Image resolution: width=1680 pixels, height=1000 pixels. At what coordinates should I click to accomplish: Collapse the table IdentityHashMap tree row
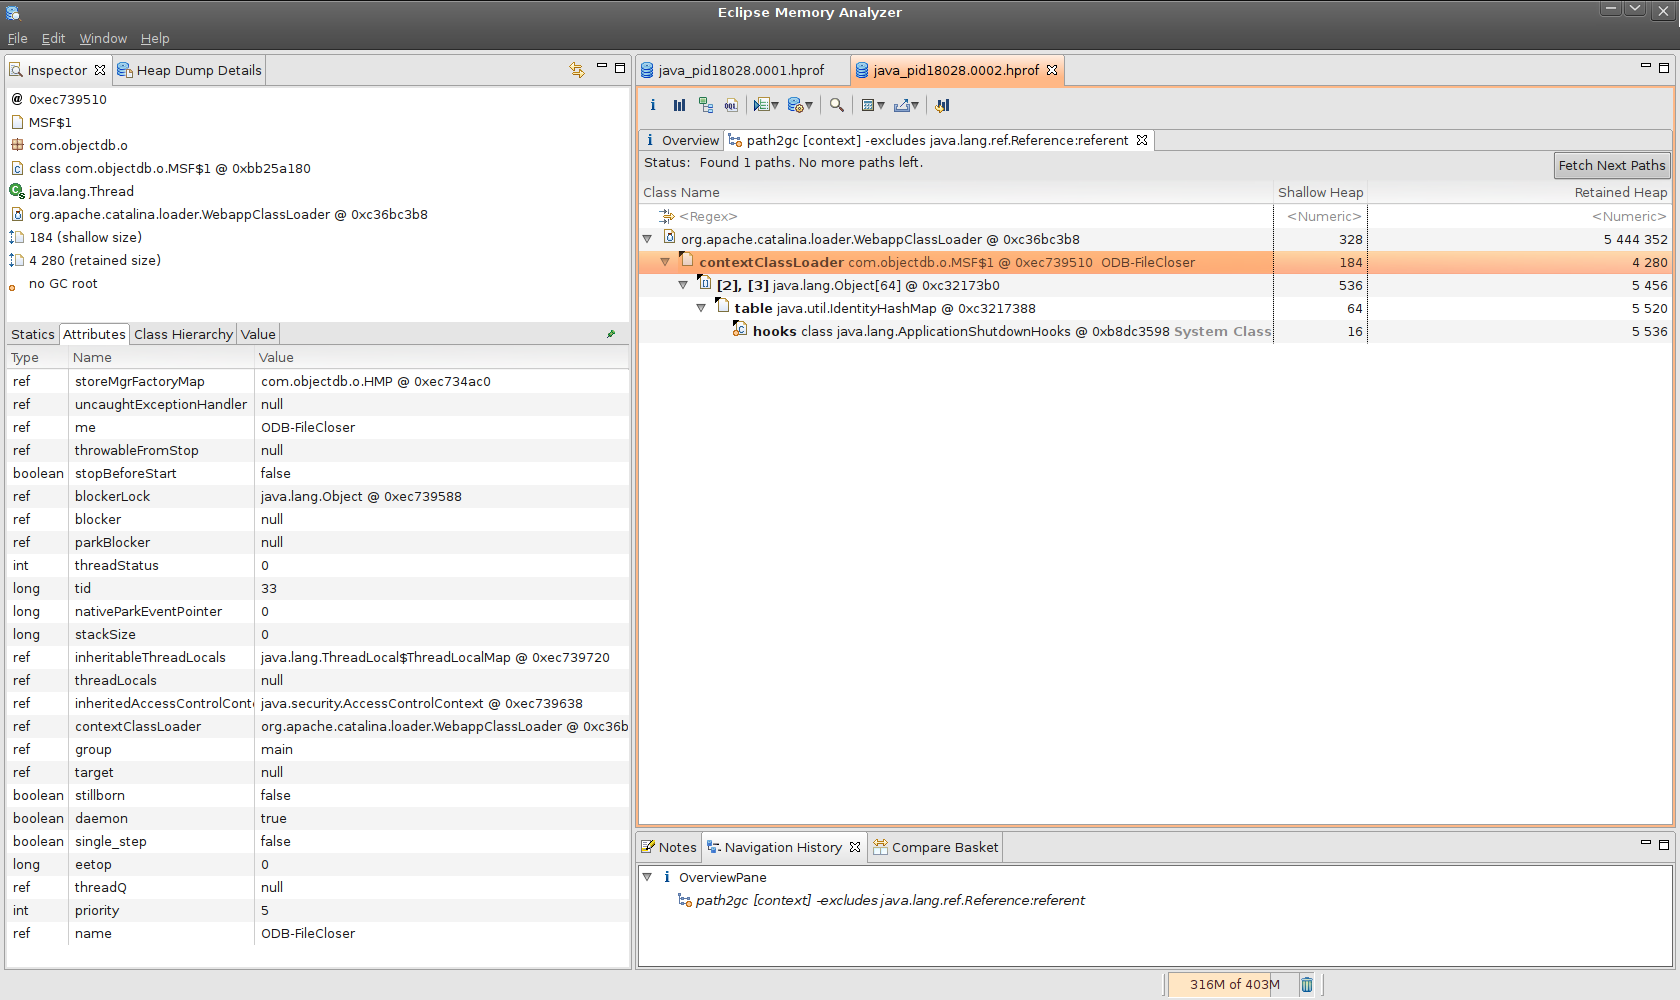(701, 308)
